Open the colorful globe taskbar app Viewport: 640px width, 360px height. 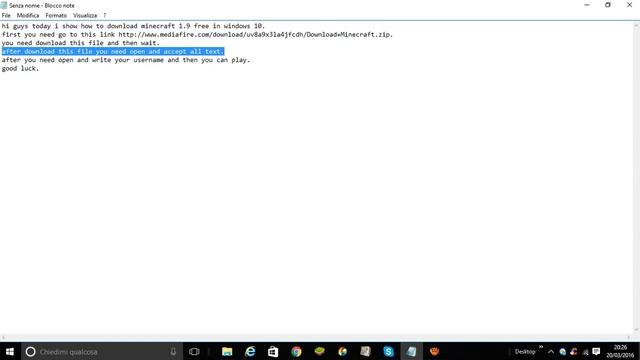point(342,351)
